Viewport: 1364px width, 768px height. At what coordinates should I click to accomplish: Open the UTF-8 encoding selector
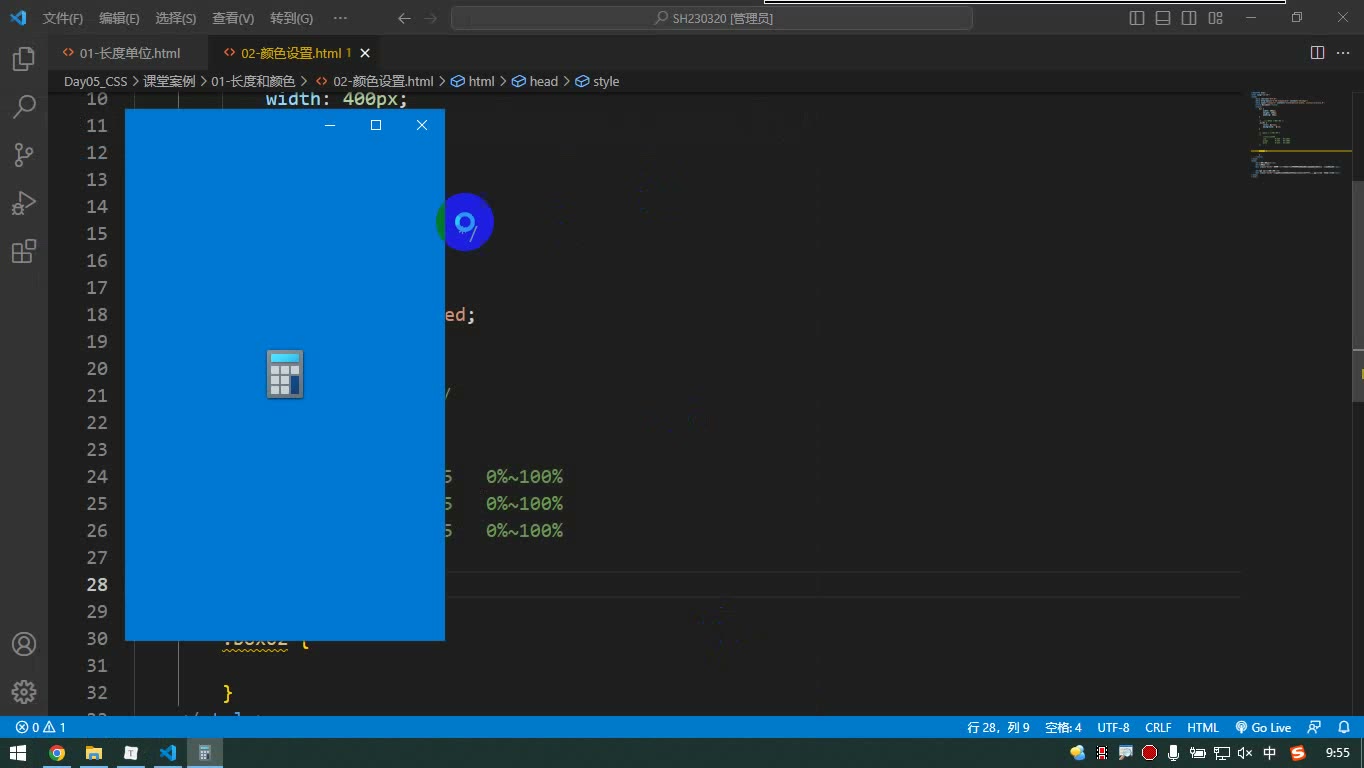pos(1113,728)
